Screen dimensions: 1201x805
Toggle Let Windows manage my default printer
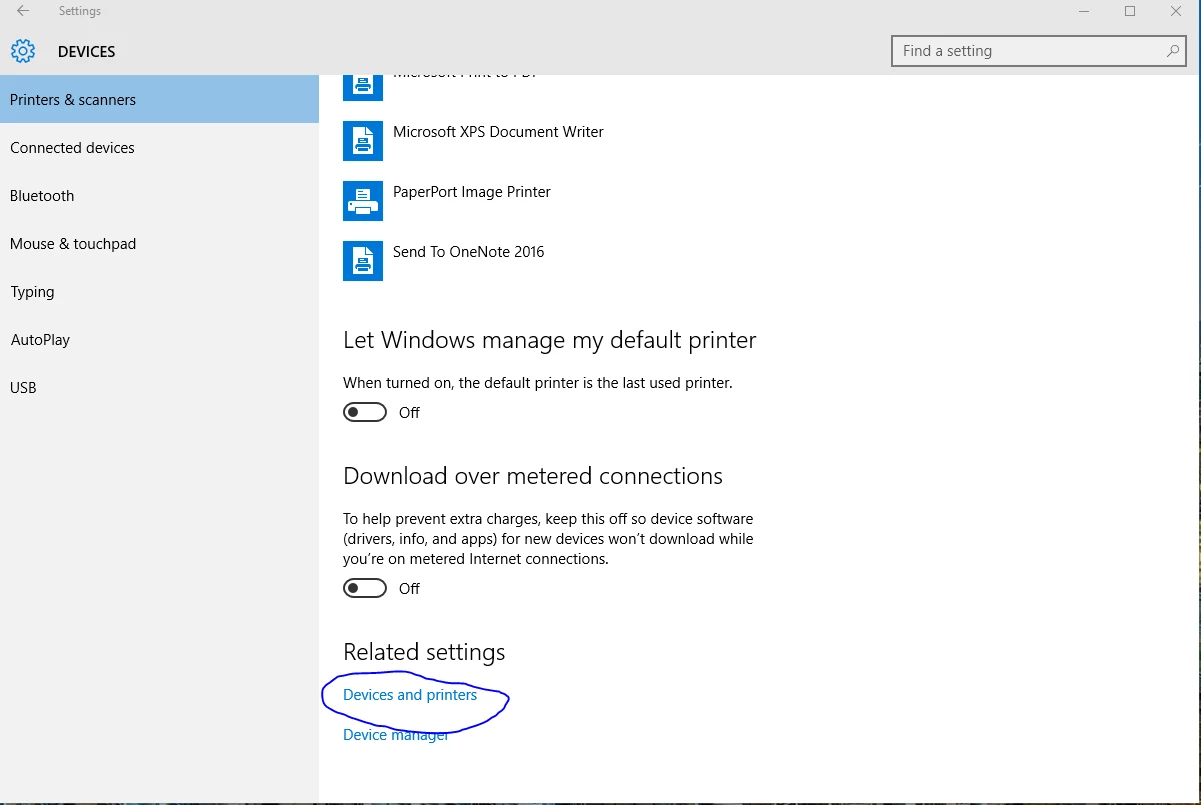point(365,412)
